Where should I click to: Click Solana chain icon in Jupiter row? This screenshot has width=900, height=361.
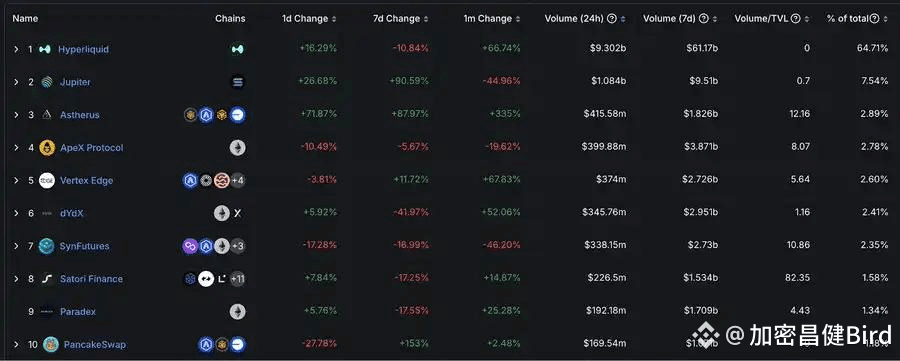(238, 82)
